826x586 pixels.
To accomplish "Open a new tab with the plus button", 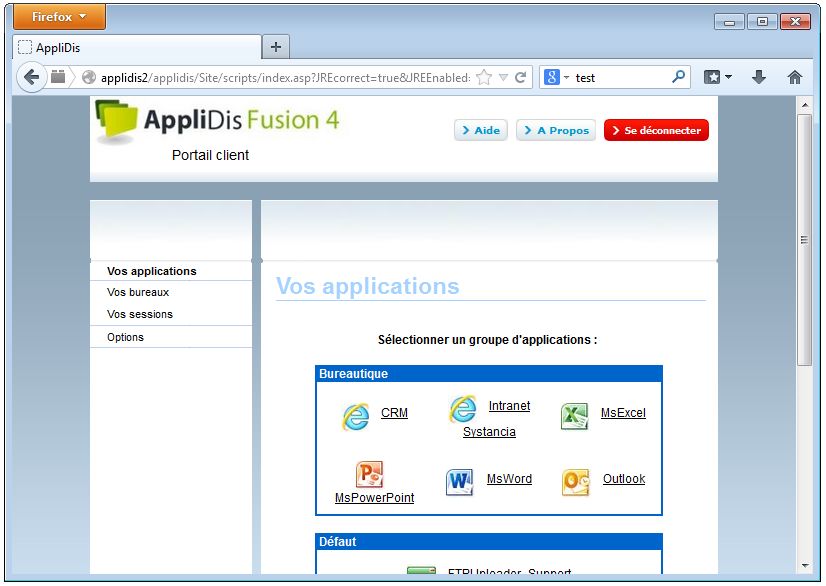I will (x=276, y=46).
